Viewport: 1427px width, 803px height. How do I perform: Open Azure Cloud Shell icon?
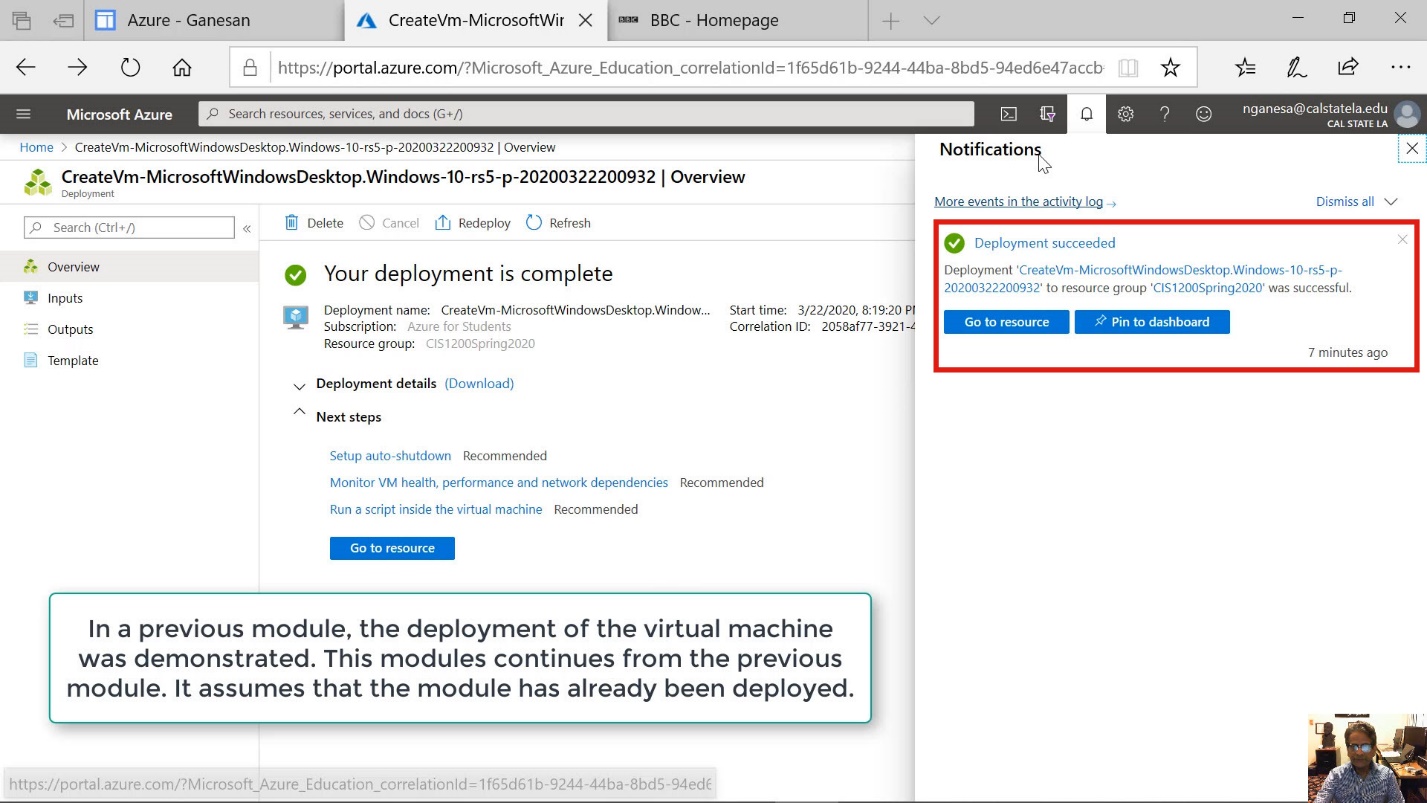(1009, 114)
